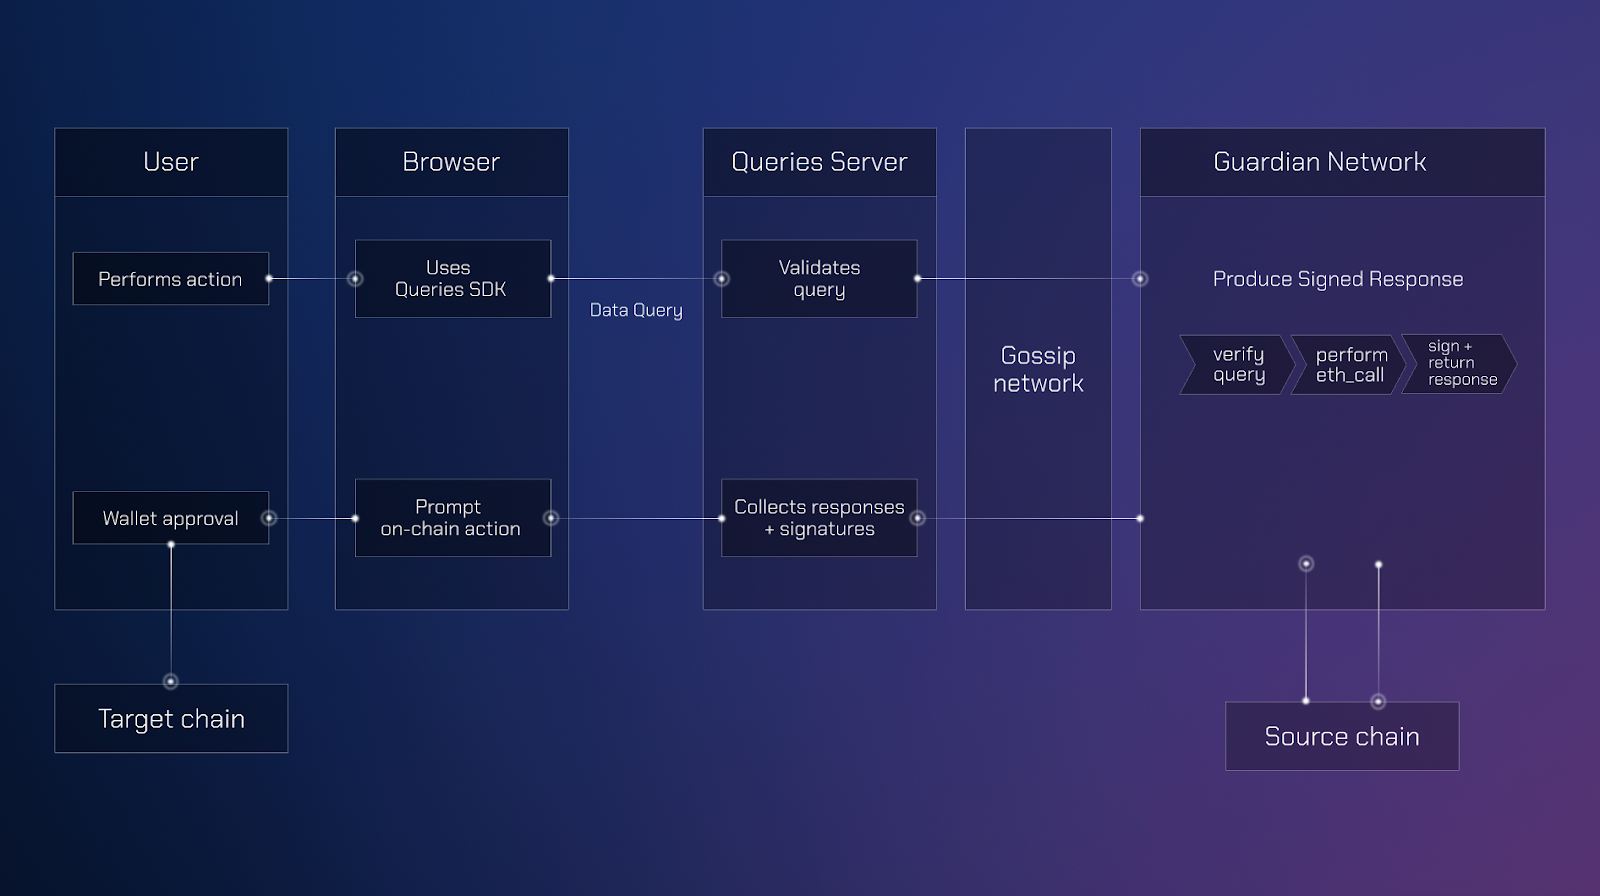1600x896 pixels.
Task: Click glowing node right of Wallet approval
Action: click(x=269, y=518)
